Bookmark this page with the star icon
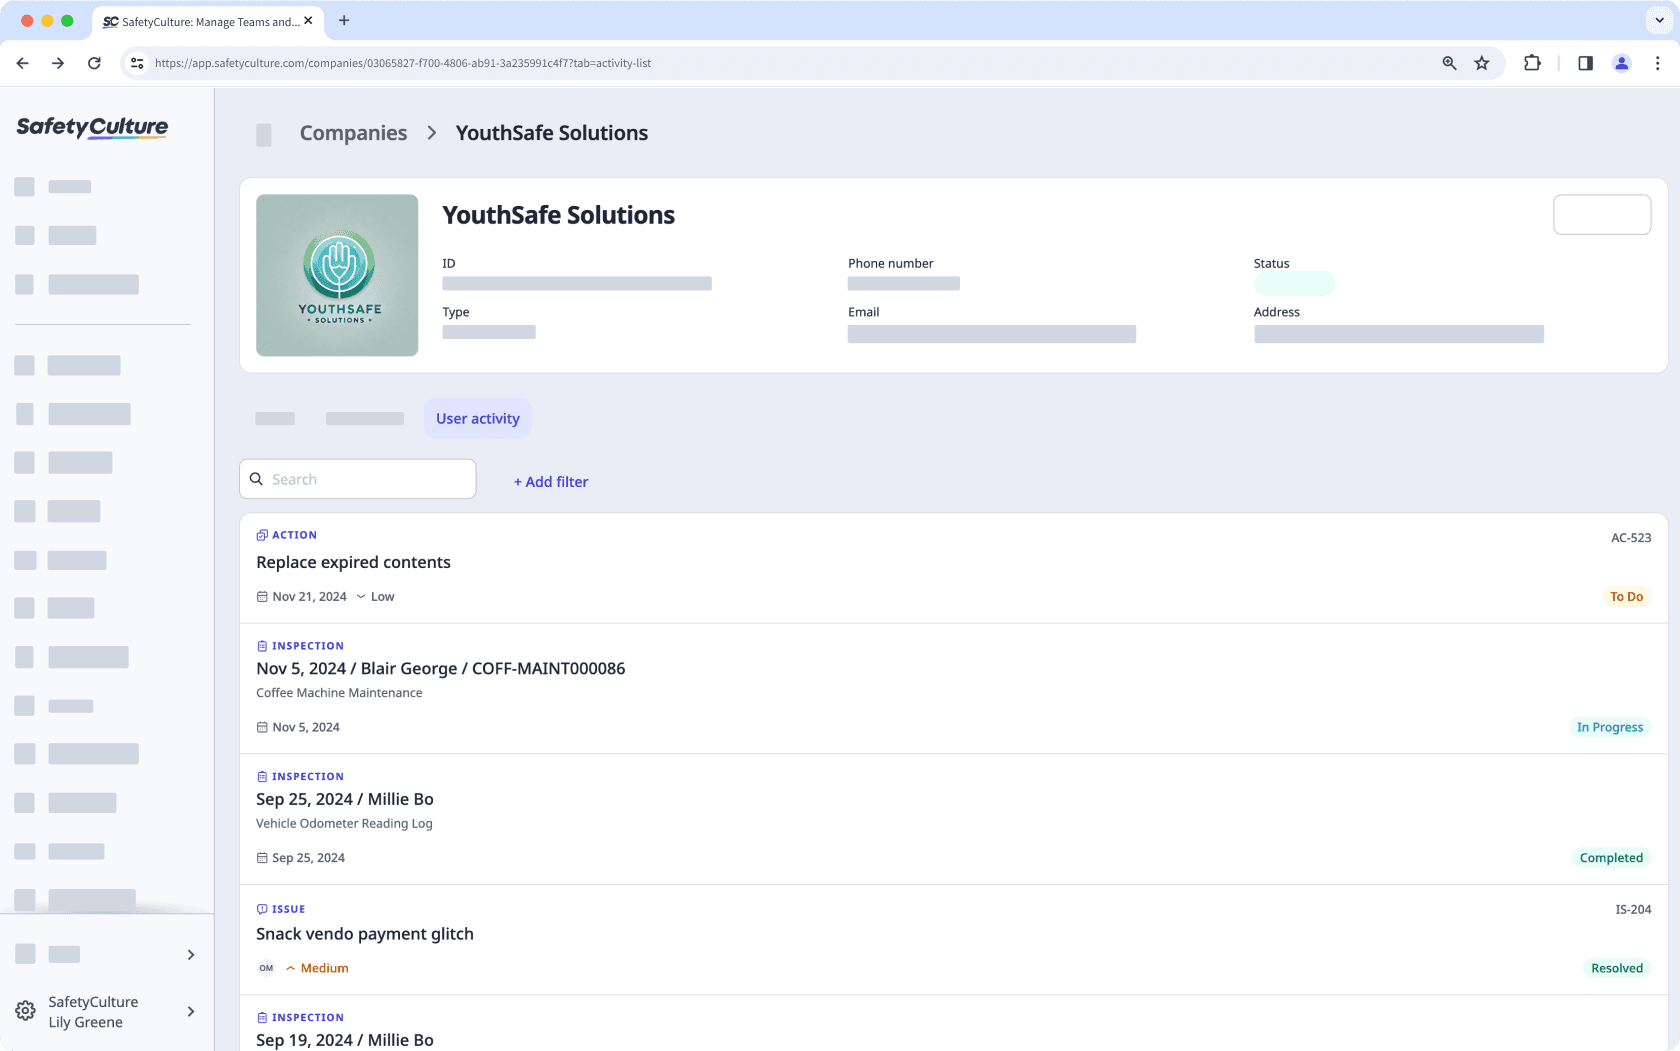The image size is (1680, 1051). pos(1482,63)
